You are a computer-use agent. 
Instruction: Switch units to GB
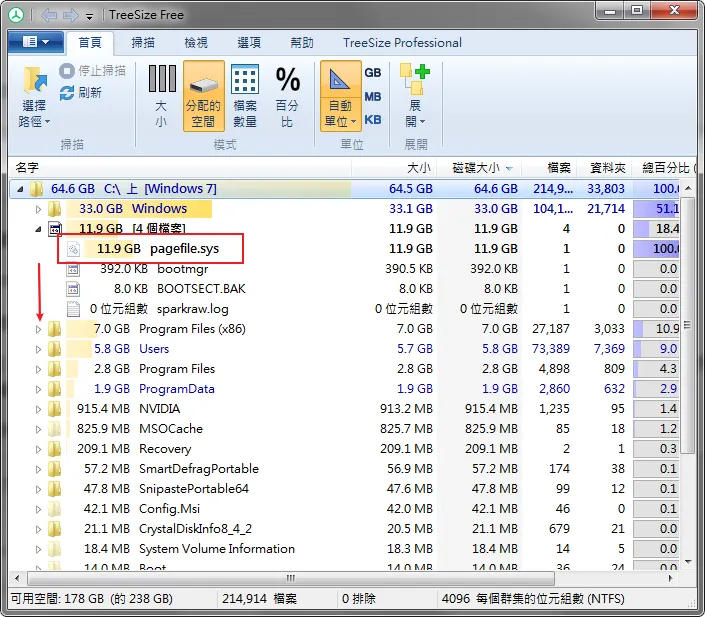coord(373,73)
